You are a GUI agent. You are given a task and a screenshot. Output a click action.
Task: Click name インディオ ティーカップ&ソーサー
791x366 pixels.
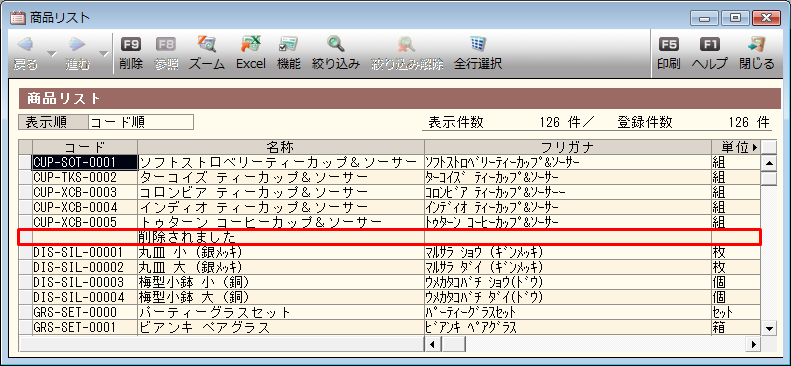(253, 207)
